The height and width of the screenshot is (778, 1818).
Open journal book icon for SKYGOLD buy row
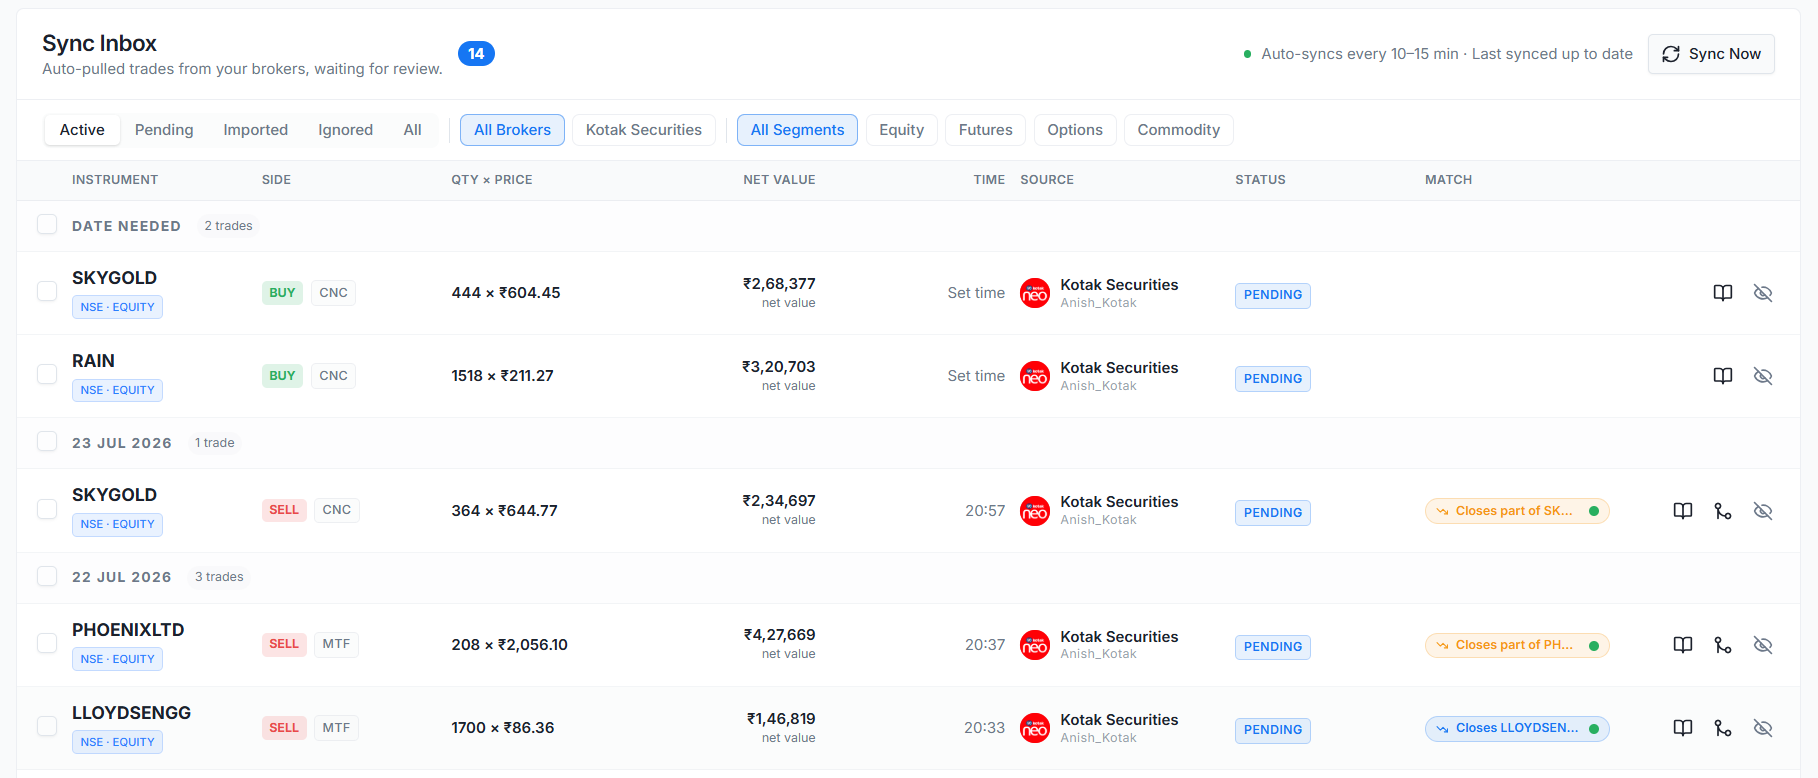(1723, 293)
